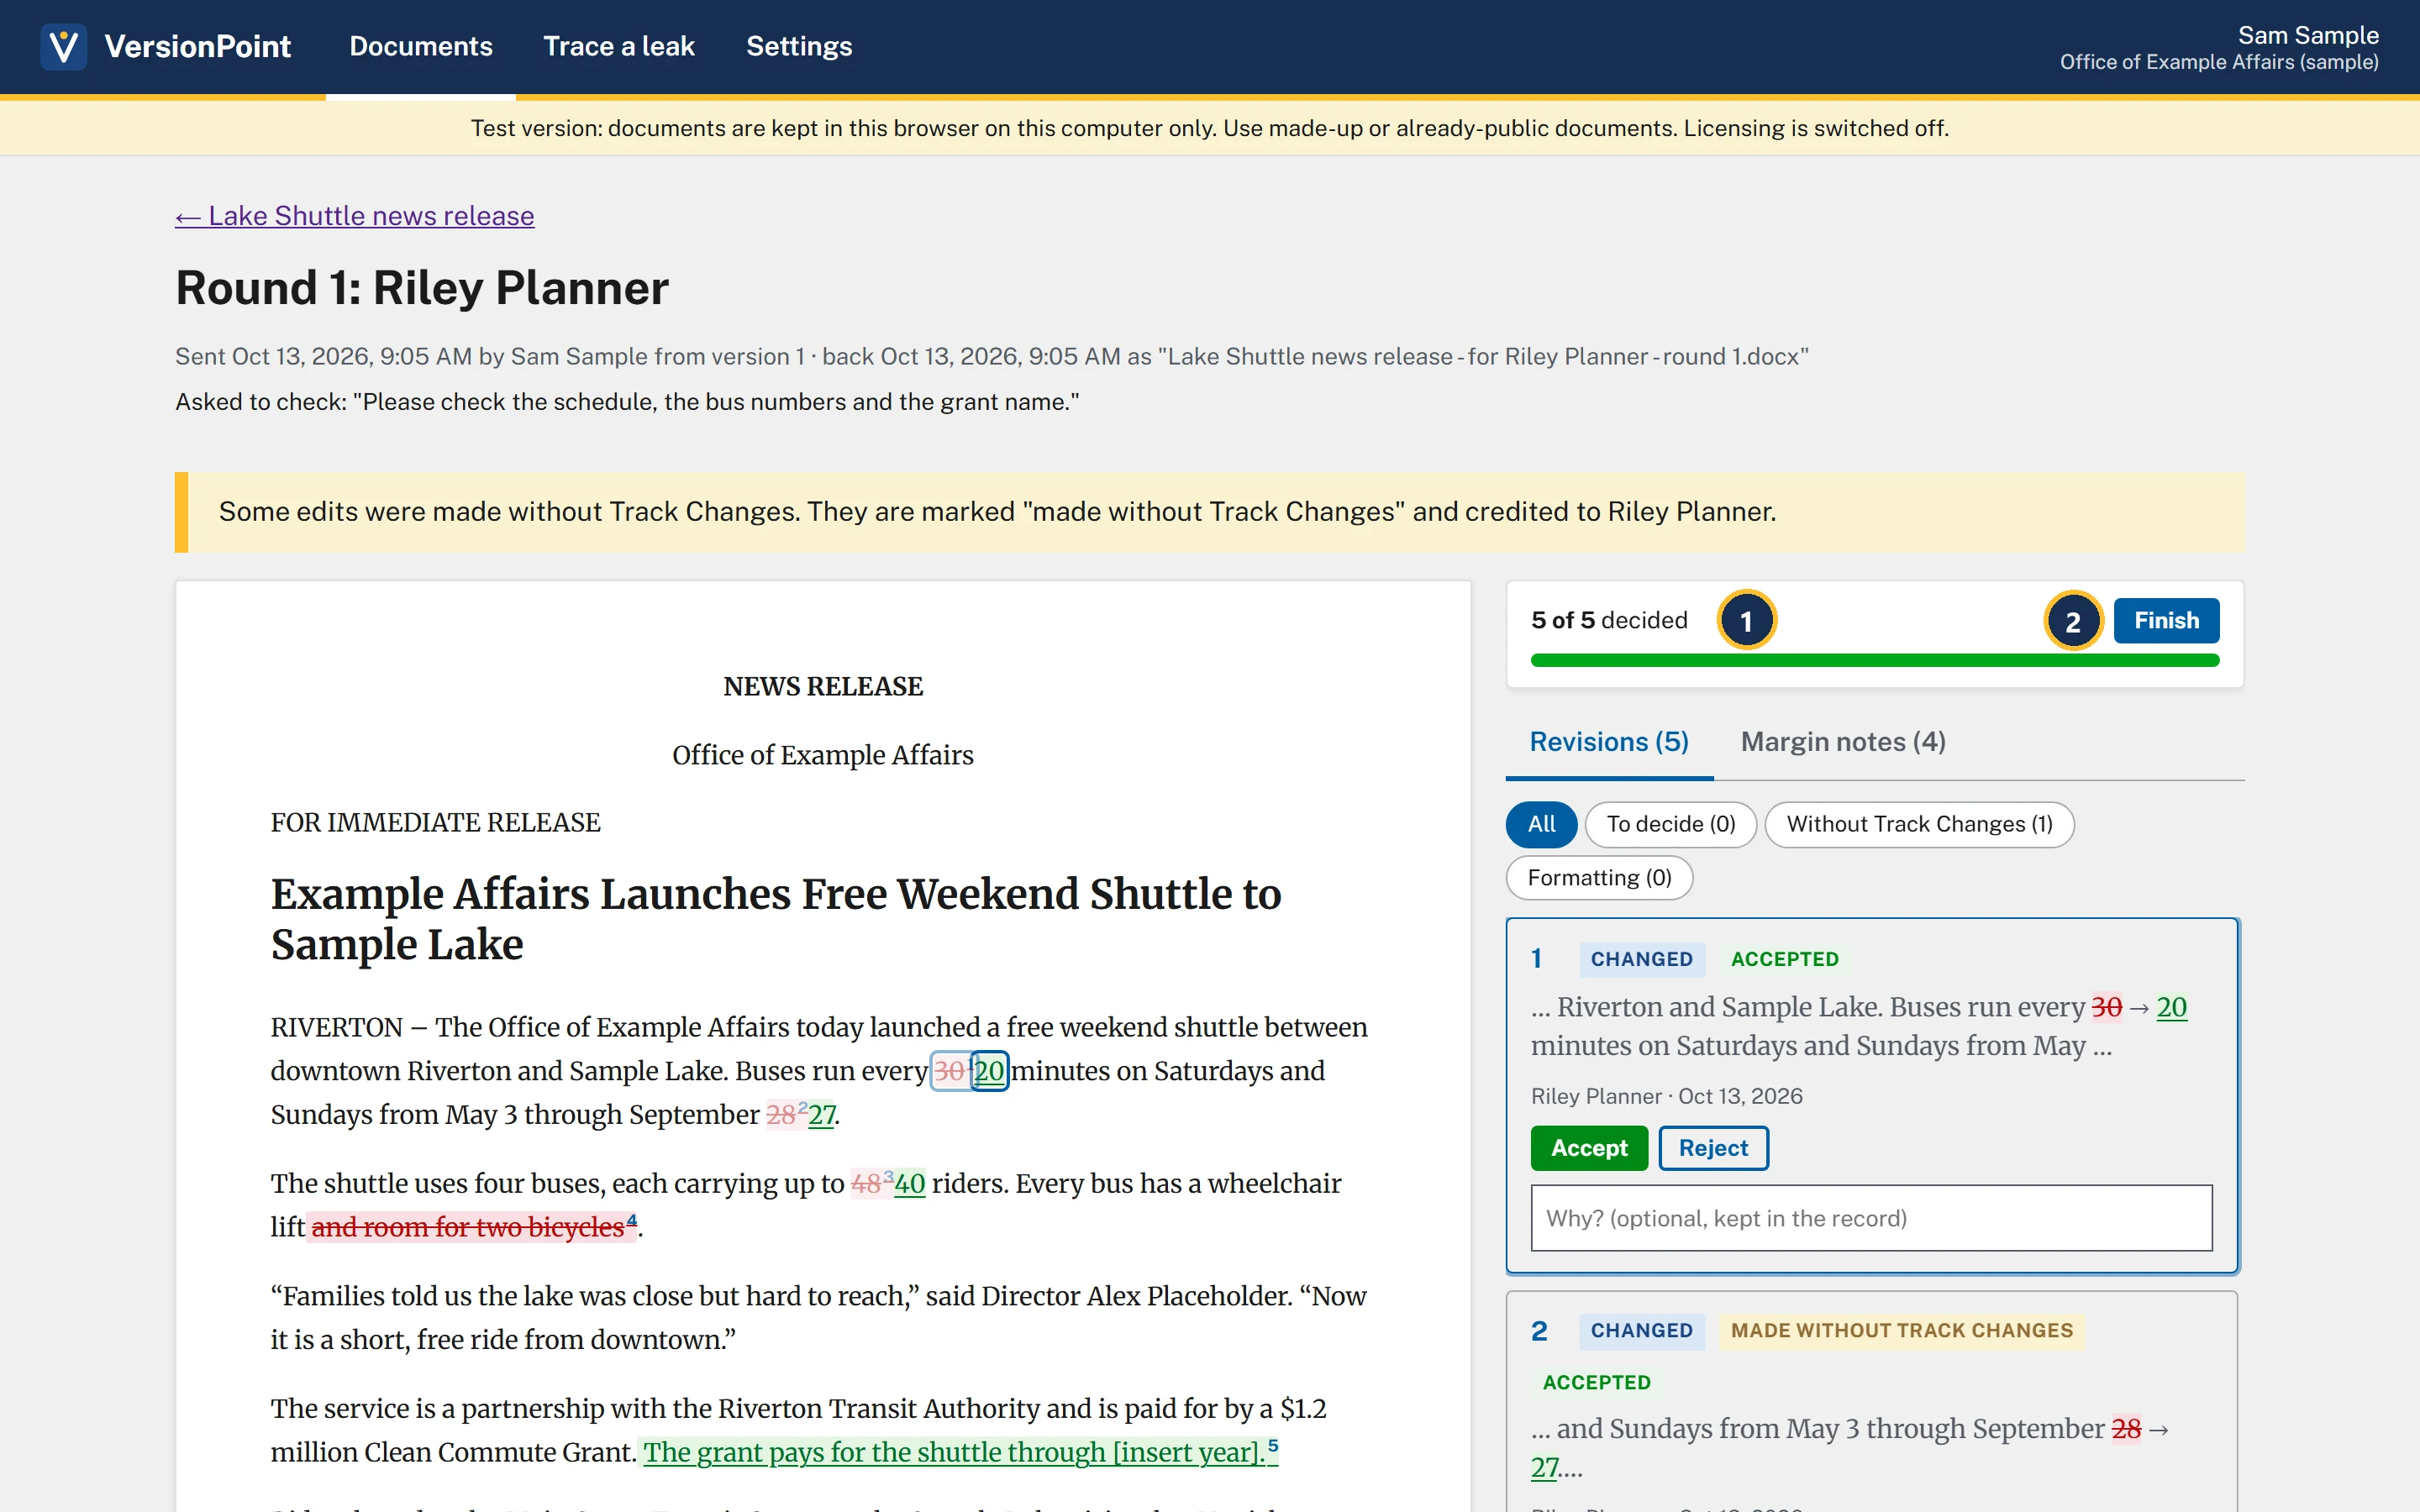This screenshot has width=2420, height=1512.
Task: Click the VersionPoint logo icon
Action: point(63,46)
